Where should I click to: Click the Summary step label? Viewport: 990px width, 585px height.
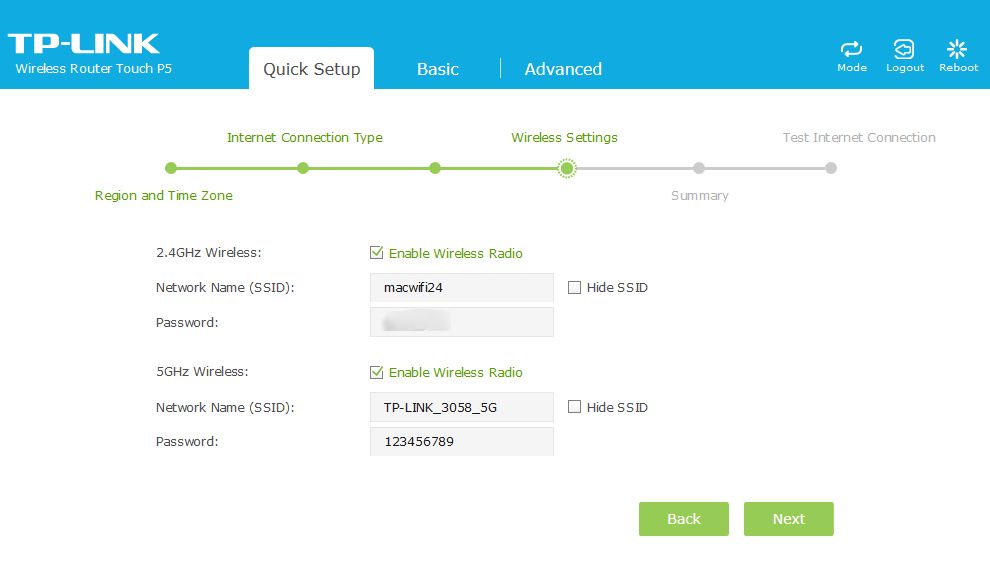point(700,196)
